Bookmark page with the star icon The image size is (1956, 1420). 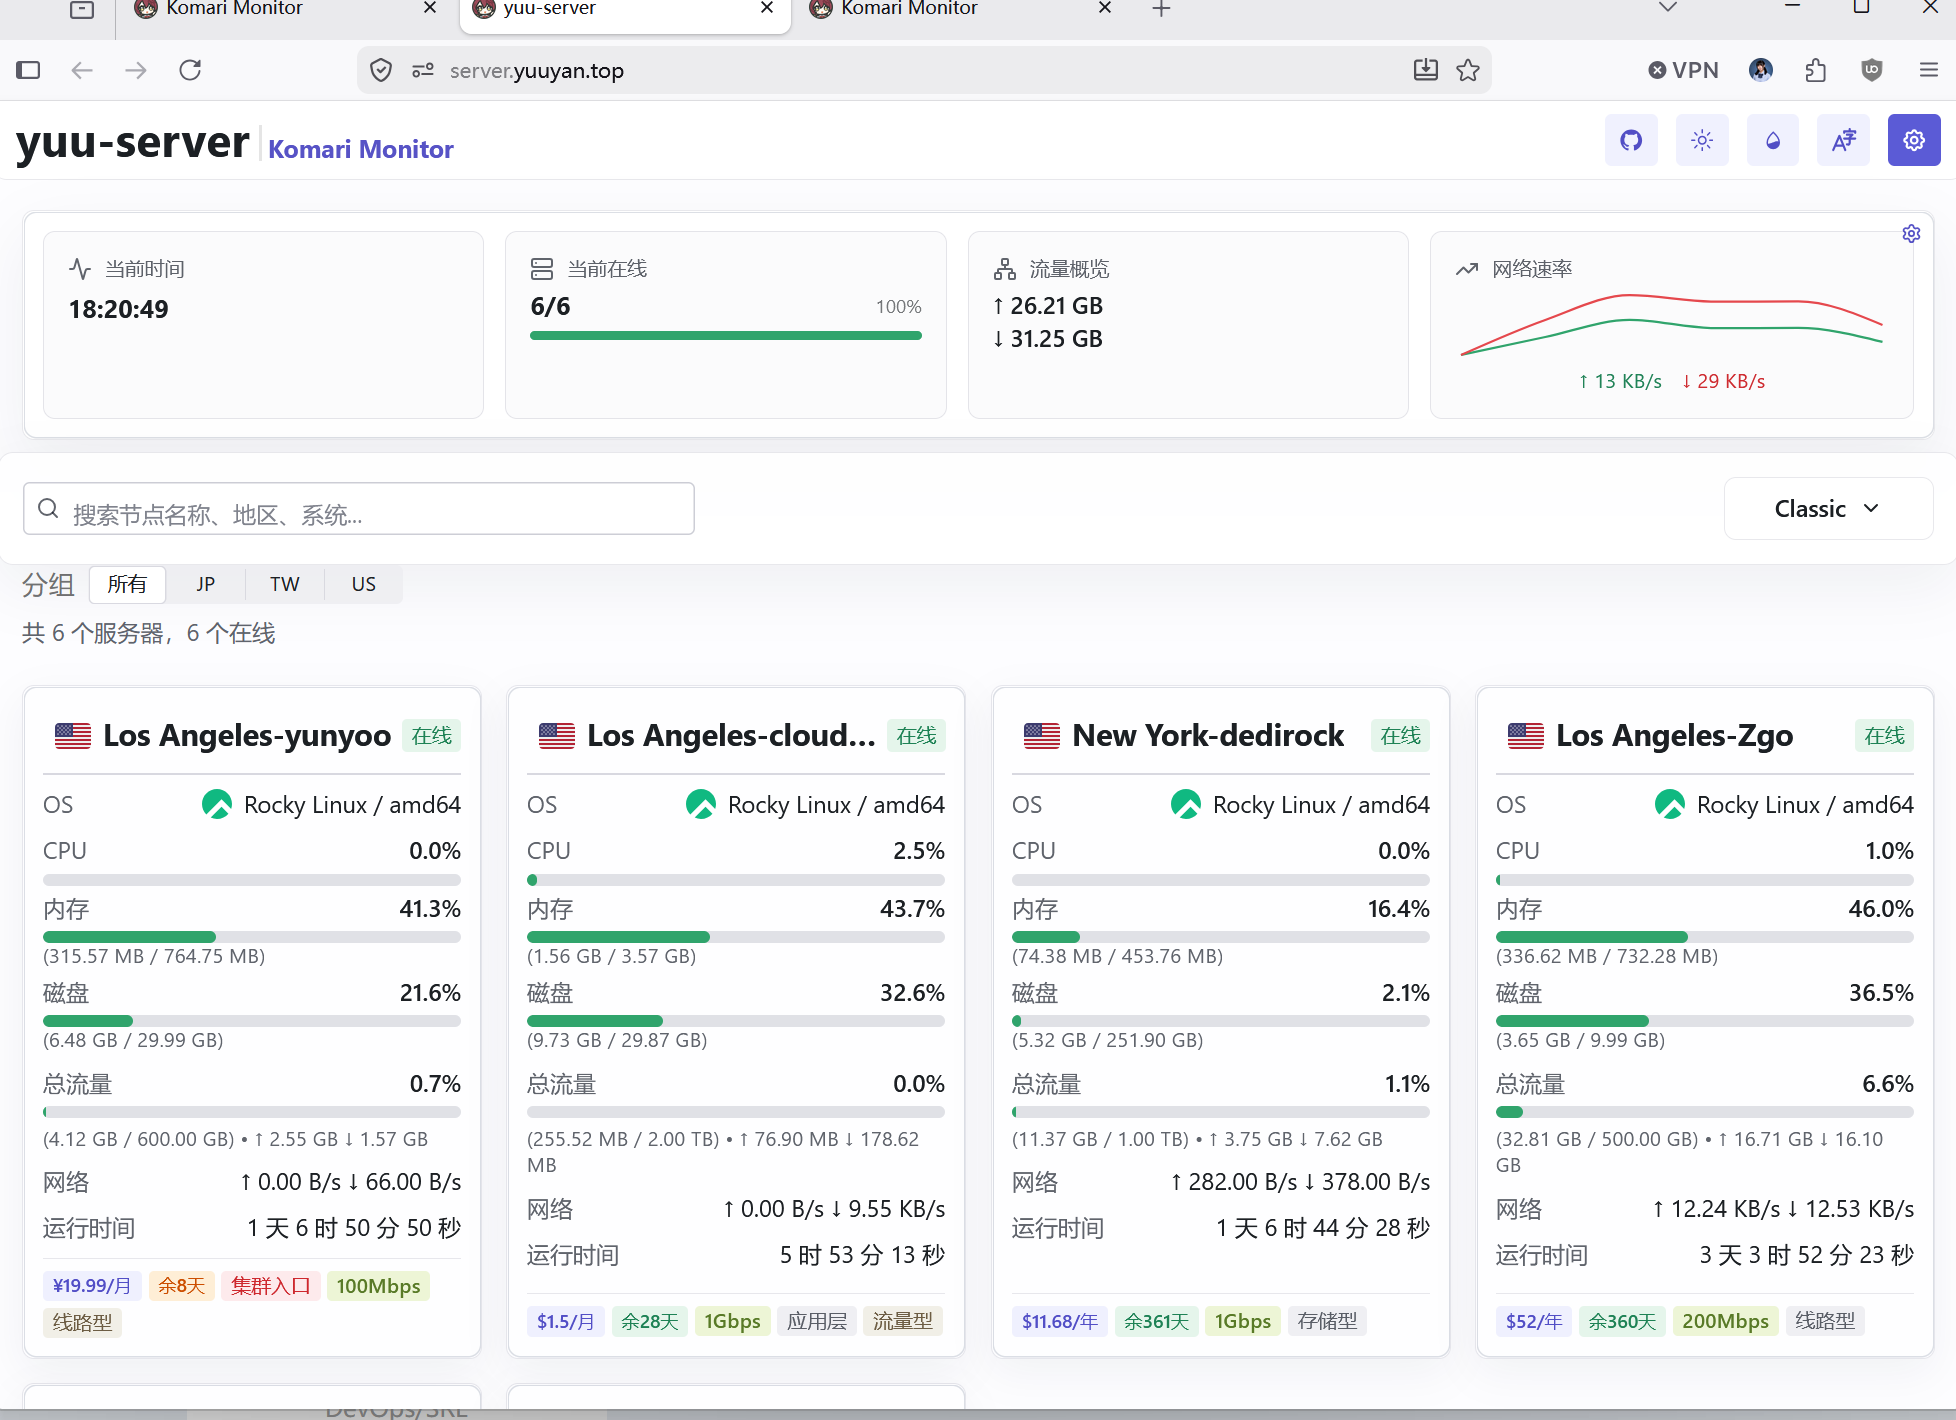coord(1468,70)
